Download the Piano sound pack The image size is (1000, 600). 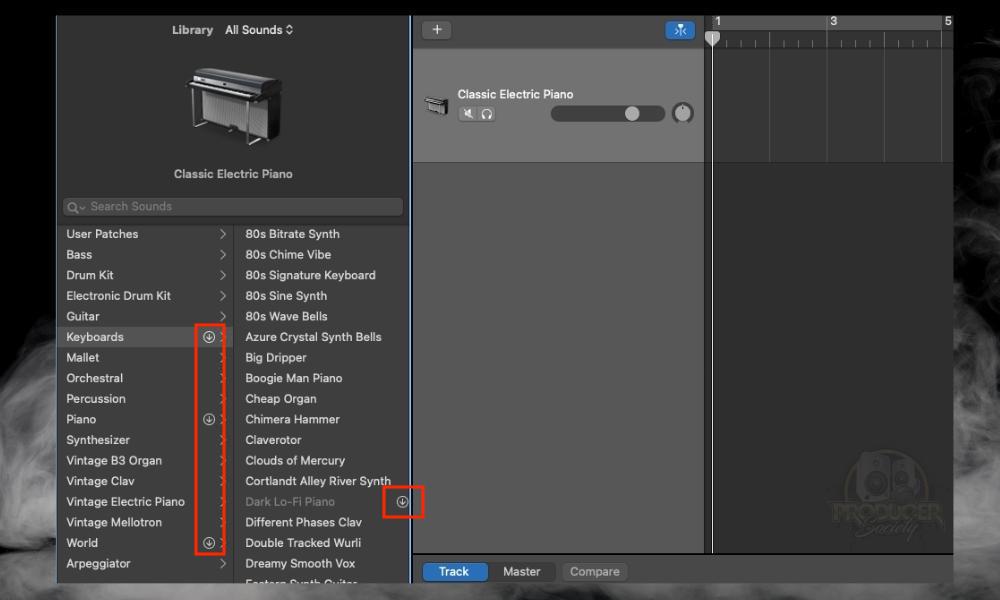point(208,419)
